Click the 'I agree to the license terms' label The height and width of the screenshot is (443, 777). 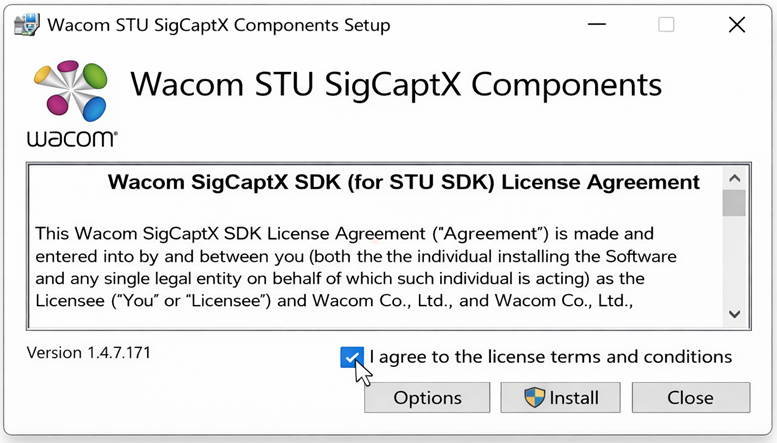click(551, 357)
